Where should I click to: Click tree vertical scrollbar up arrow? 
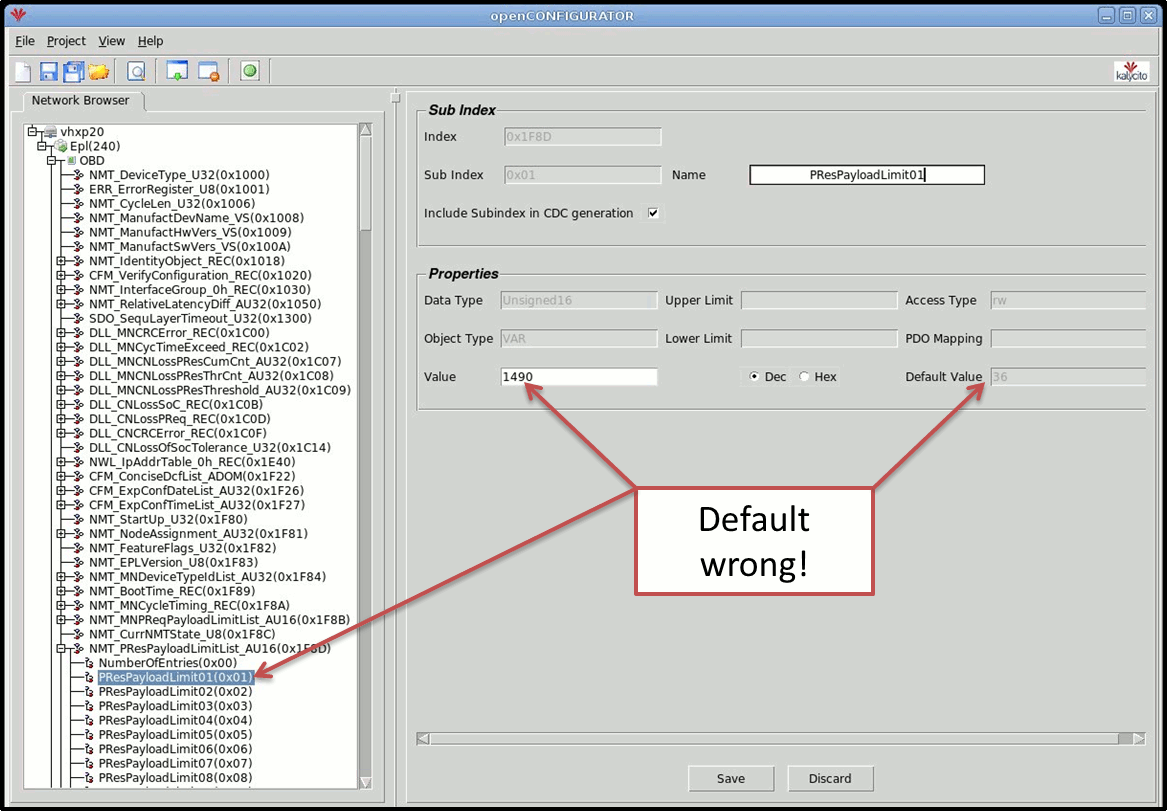coord(365,129)
